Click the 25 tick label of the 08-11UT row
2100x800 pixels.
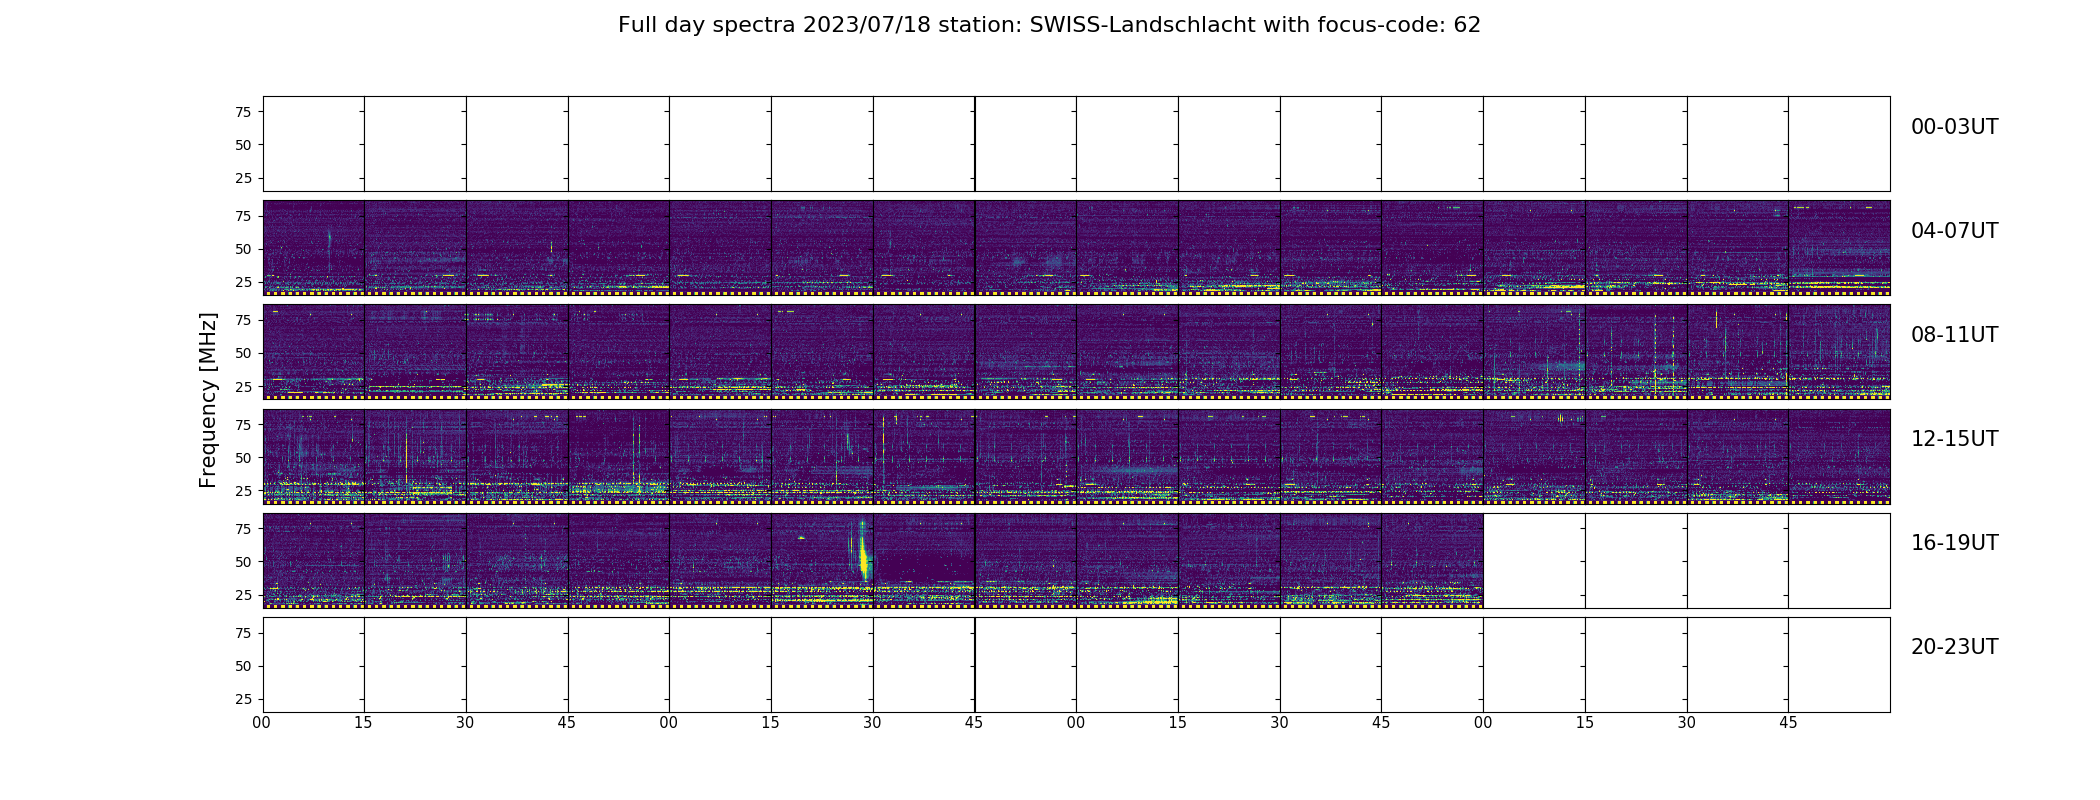pos(243,386)
